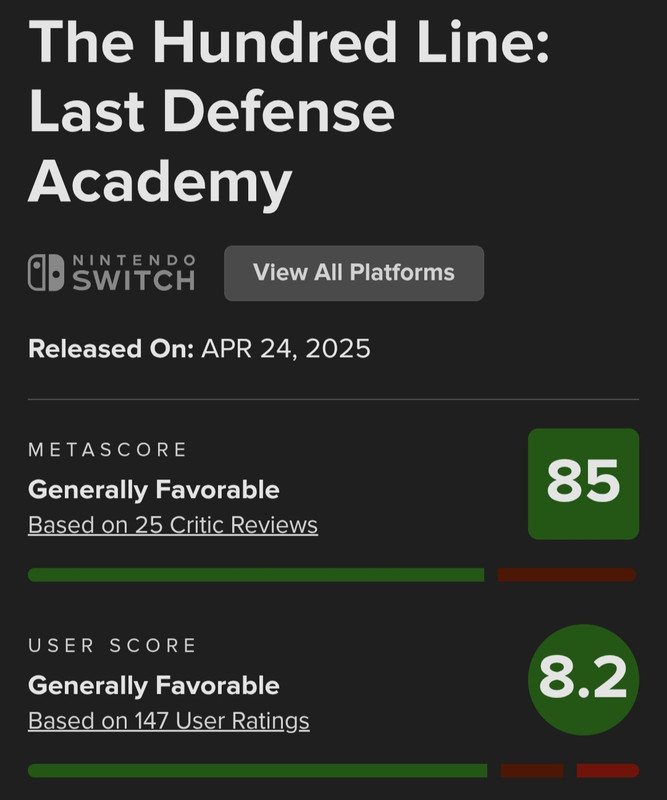Screen dimensions: 667x800
Task: Click the Released On date text
Action: 199,349
